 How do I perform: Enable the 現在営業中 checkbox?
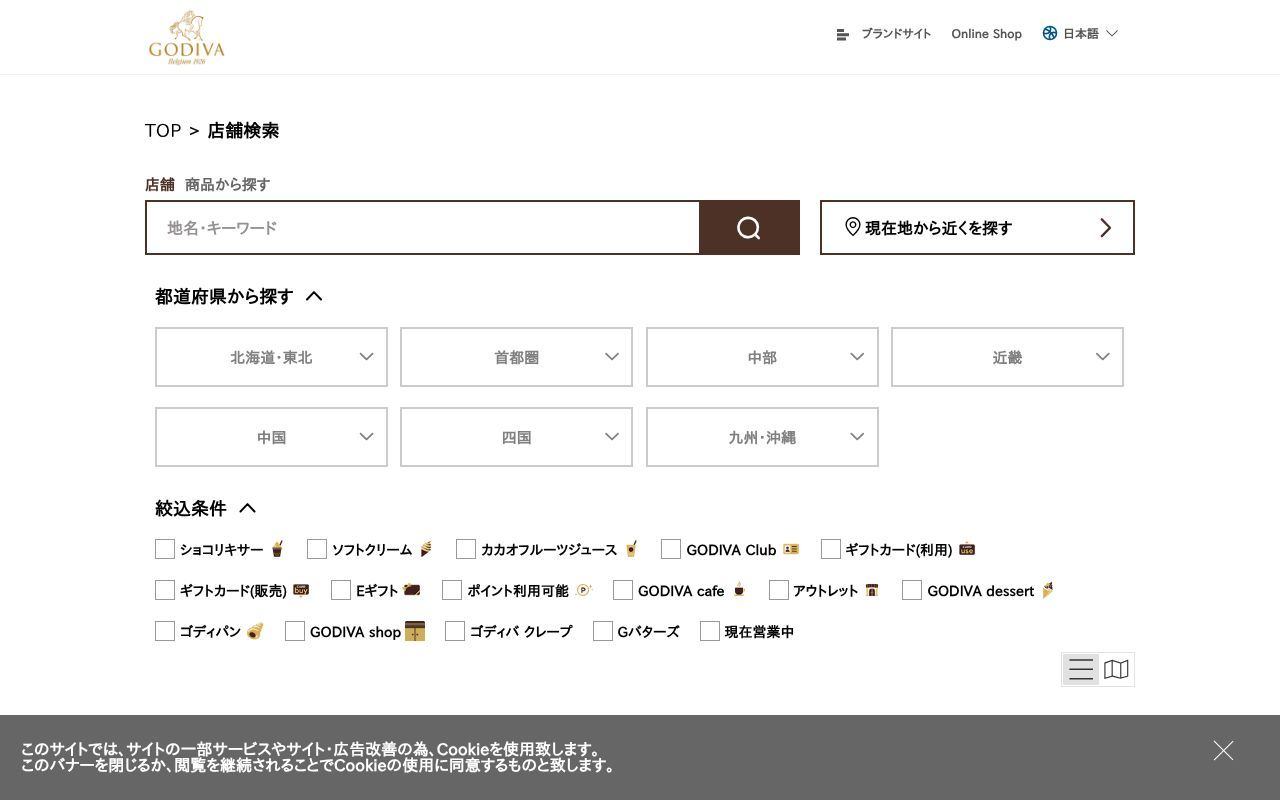(x=710, y=631)
